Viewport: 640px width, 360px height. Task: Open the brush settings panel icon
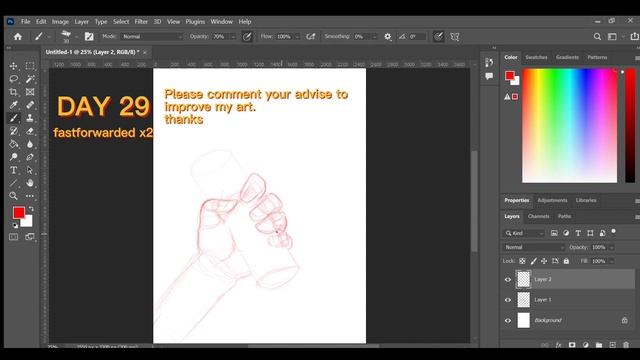pos(89,37)
